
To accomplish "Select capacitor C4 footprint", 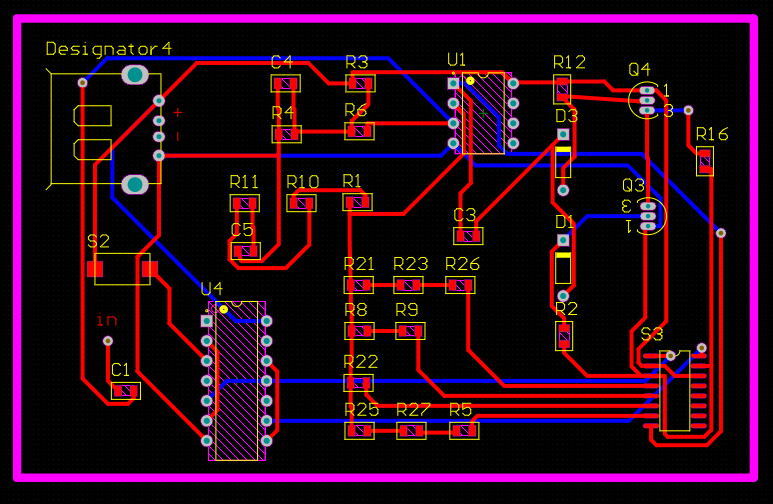I will click(285, 84).
